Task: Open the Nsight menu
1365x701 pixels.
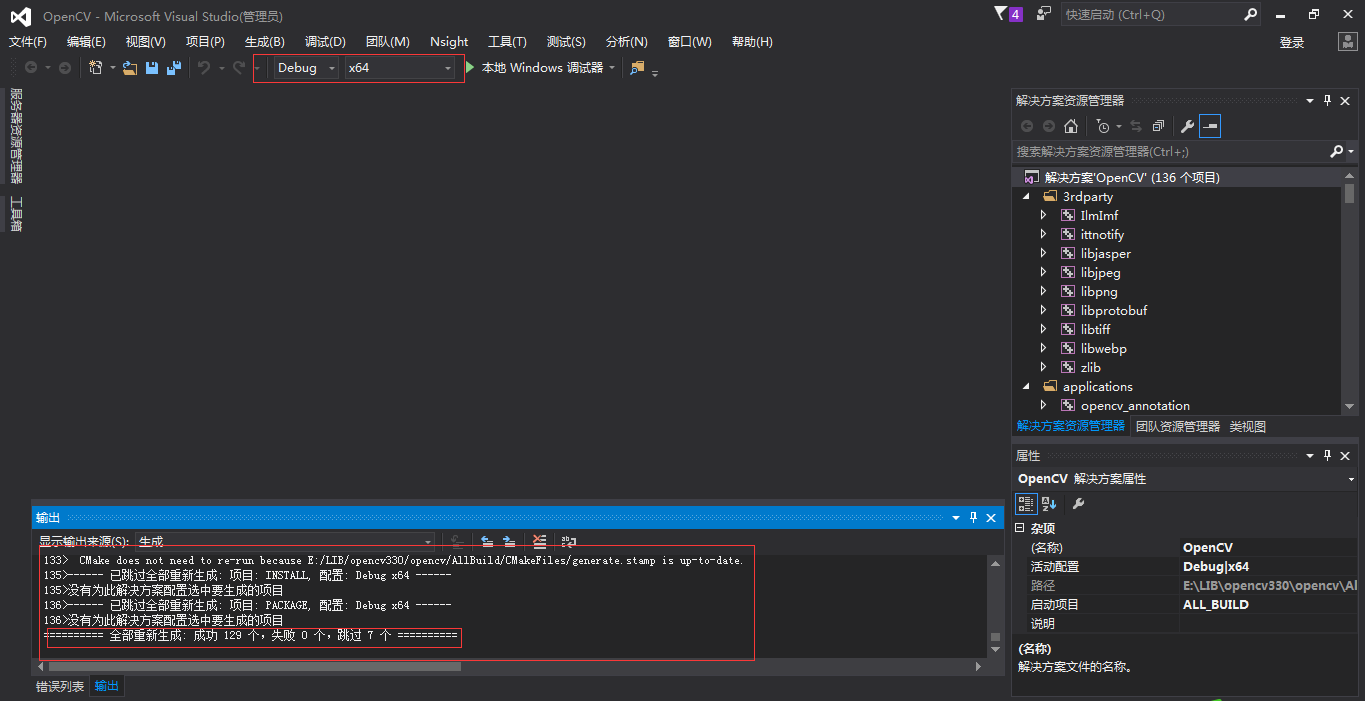Action: [449, 42]
